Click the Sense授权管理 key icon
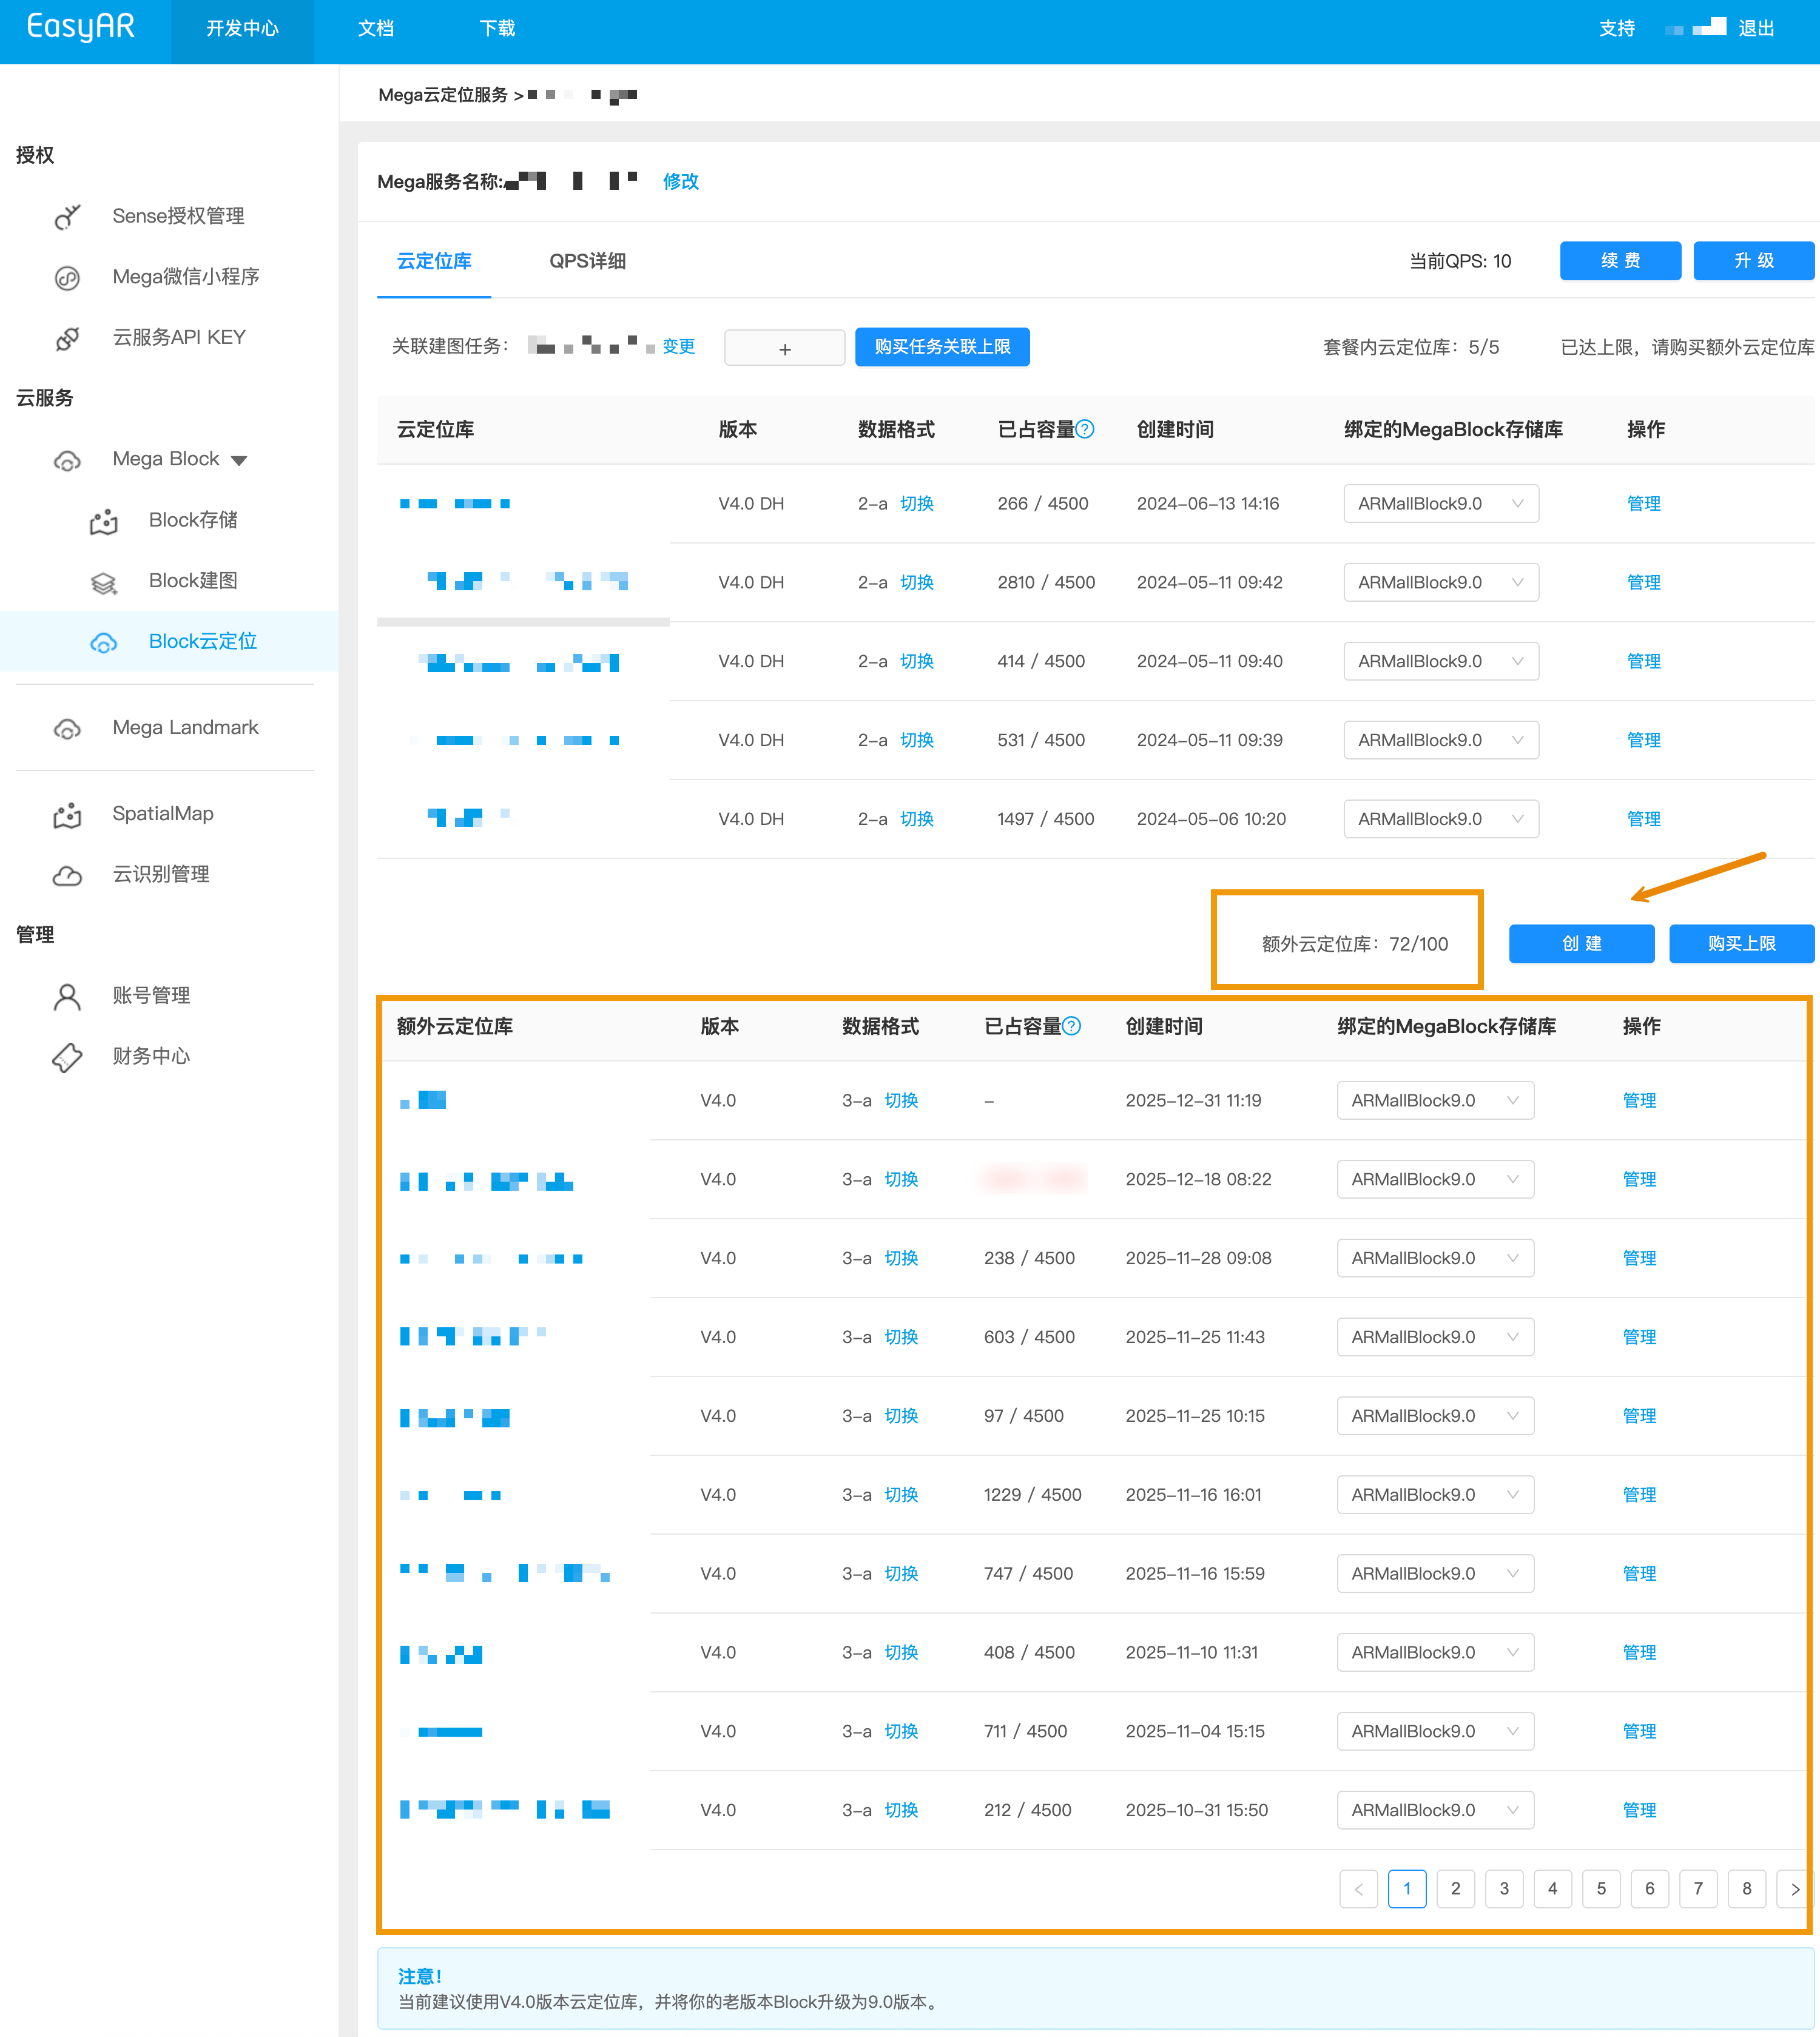Screen dimensions: 1820x2037 (x=67, y=216)
